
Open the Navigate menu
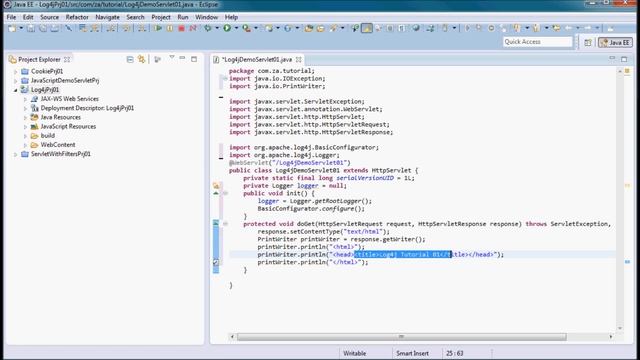click(107, 17)
